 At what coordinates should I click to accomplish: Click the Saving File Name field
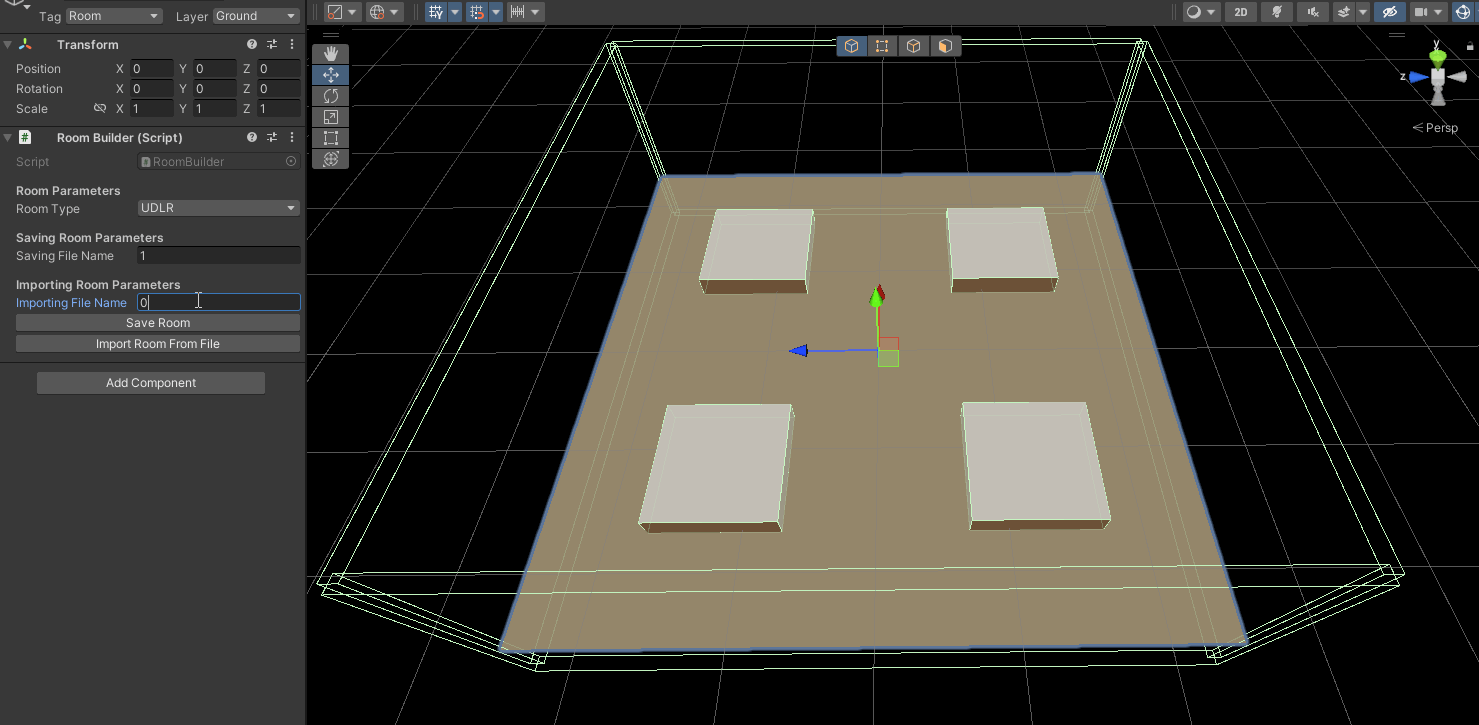pos(219,256)
